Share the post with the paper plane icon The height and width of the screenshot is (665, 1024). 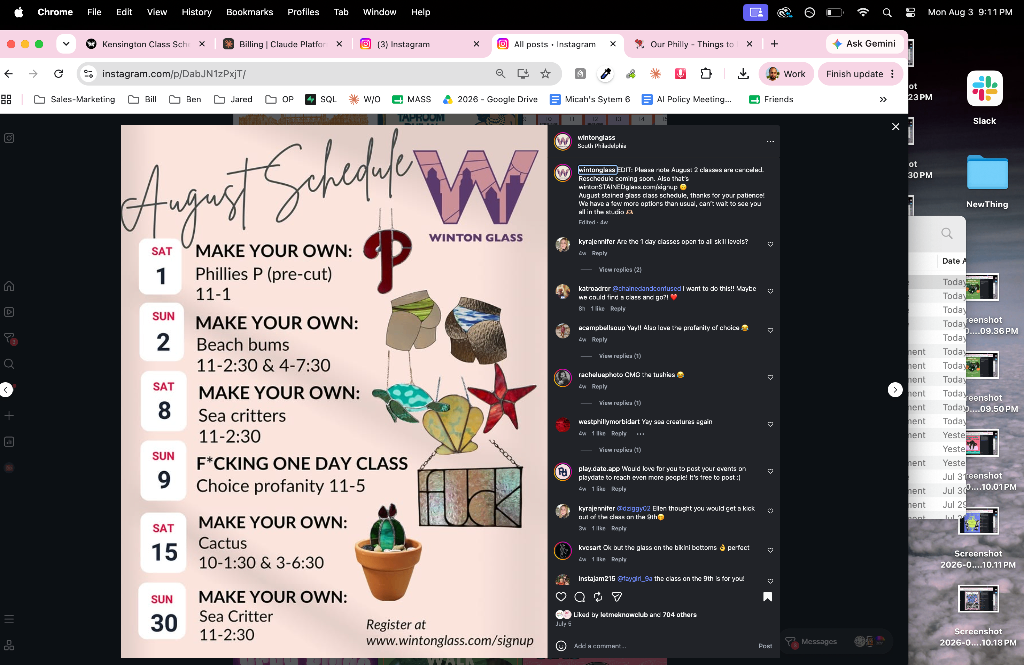616,596
